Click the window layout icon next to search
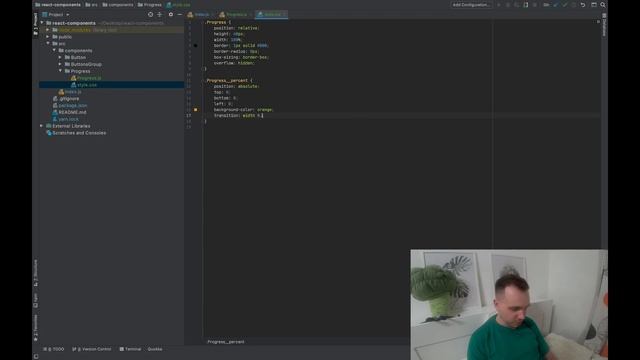Image resolution: width=640 pixels, height=360 pixels. pyautogui.click(x=594, y=5)
